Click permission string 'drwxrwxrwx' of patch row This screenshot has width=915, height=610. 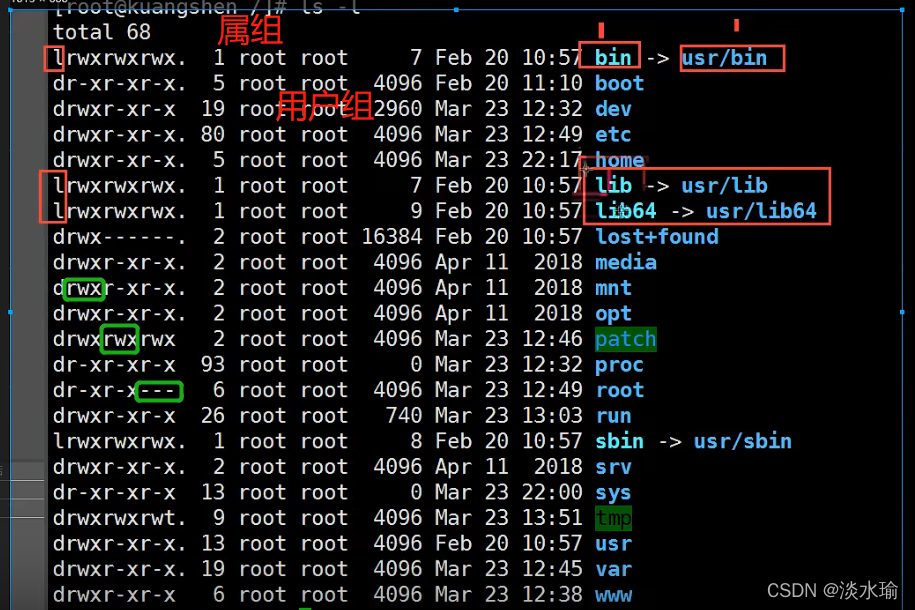pos(114,339)
